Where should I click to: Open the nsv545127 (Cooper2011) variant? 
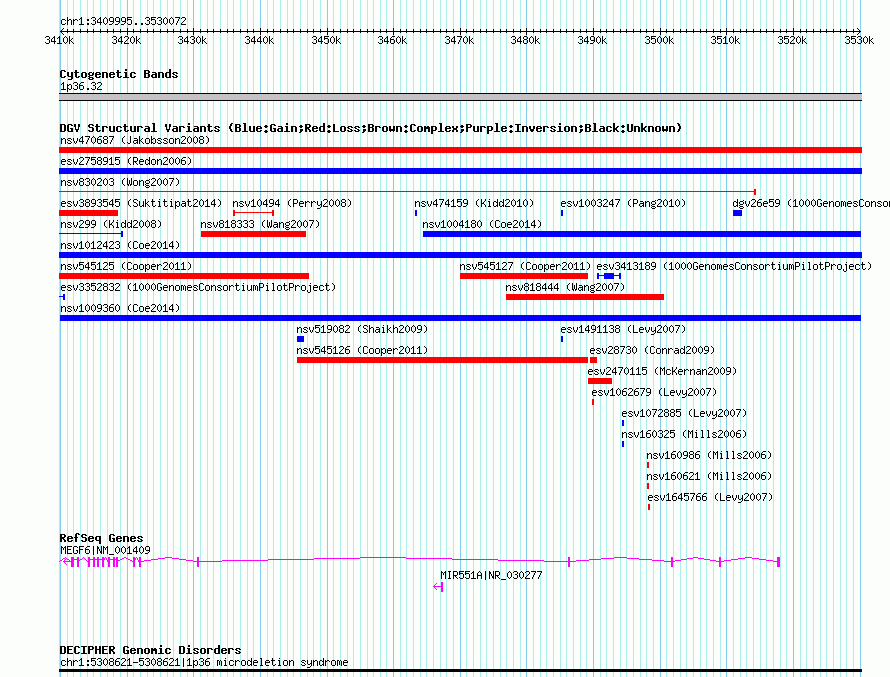pyautogui.click(x=525, y=266)
